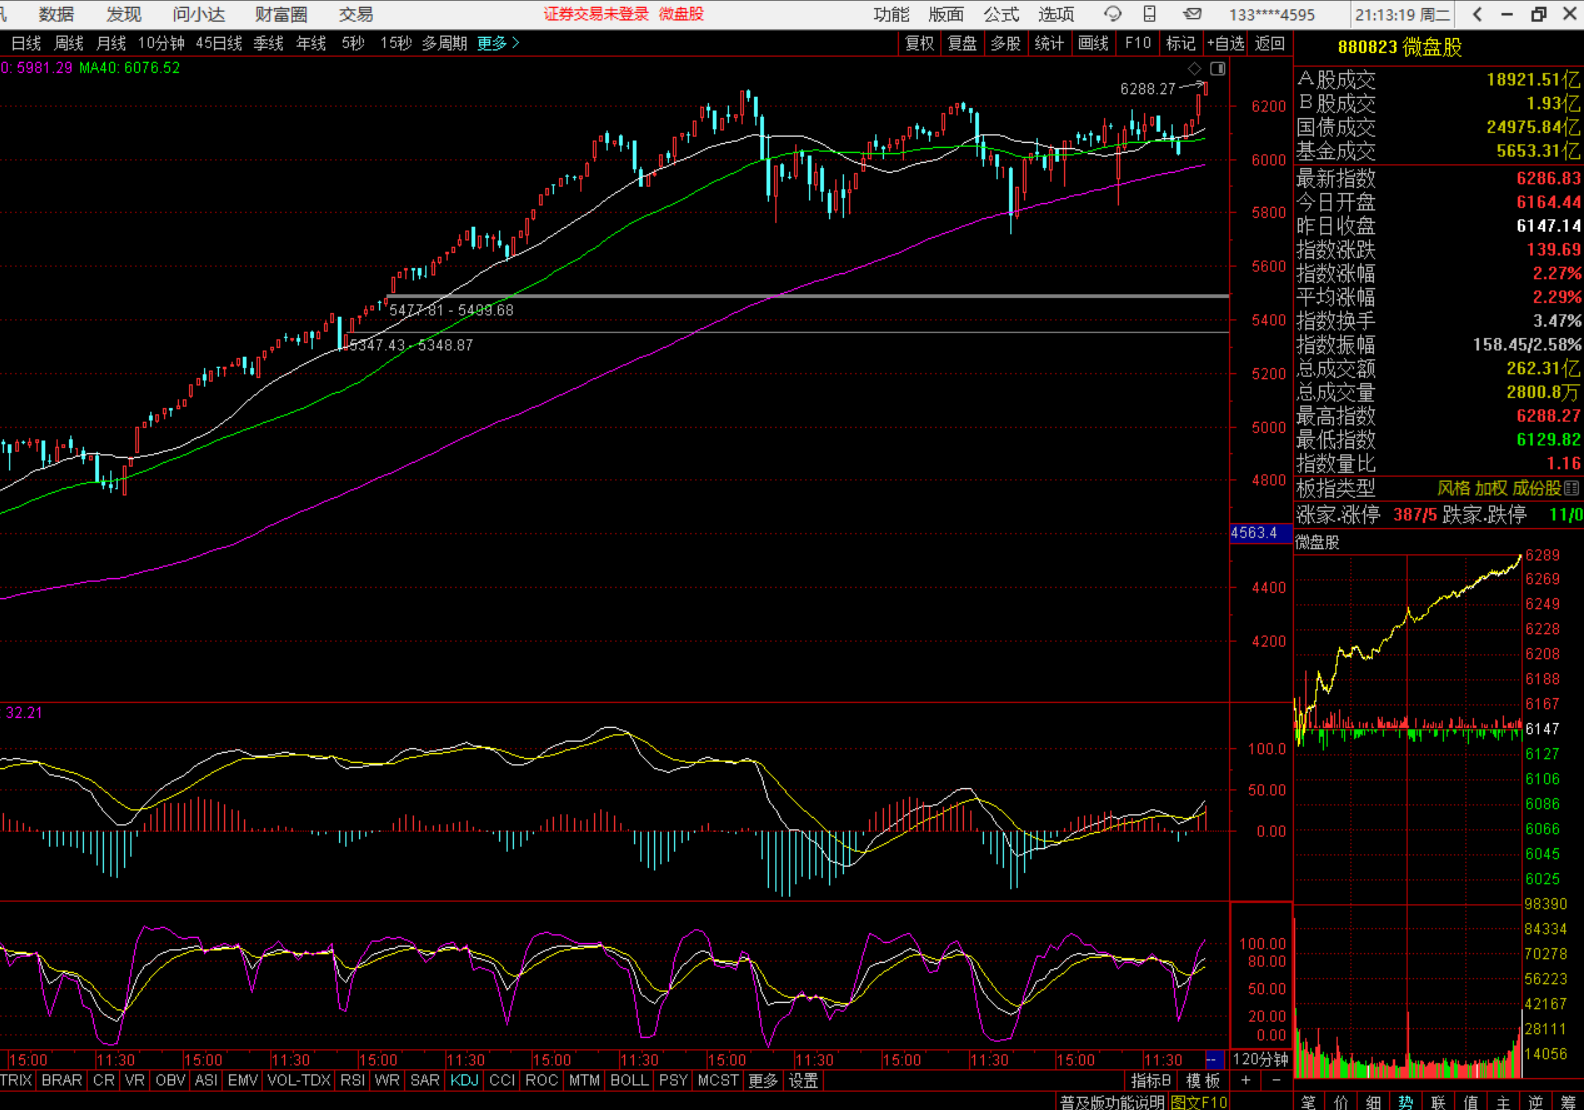Switch chart to 周线 period
This screenshot has height=1110, width=1584.
(x=69, y=43)
